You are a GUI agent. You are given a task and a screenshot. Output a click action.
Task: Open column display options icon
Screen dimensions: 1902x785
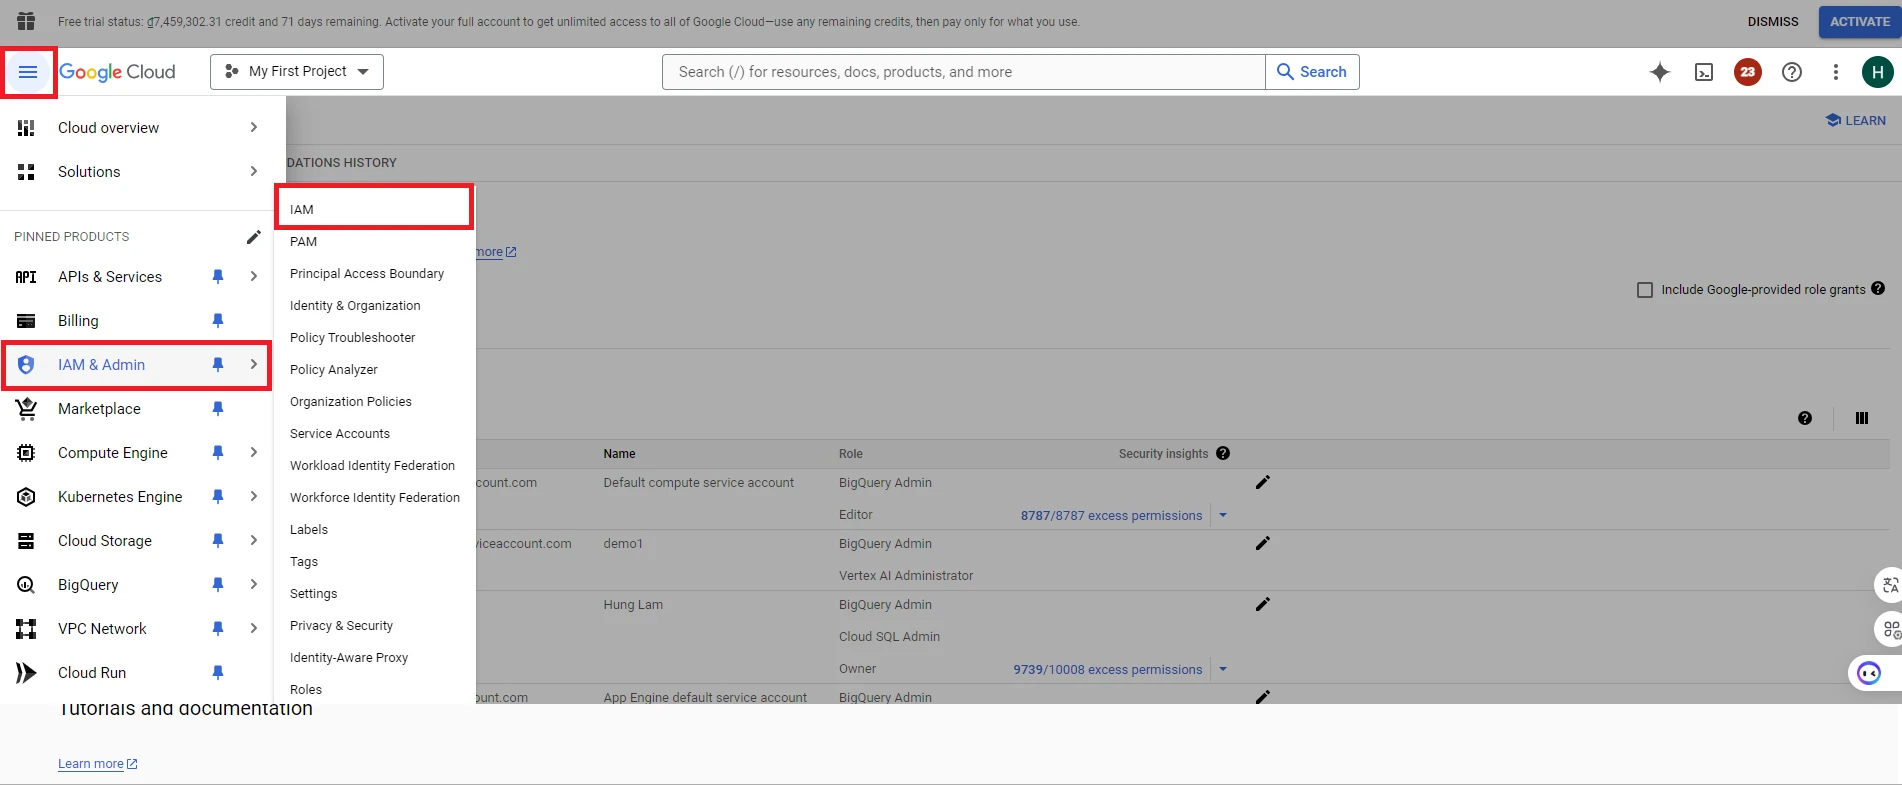coord(1861,418)
